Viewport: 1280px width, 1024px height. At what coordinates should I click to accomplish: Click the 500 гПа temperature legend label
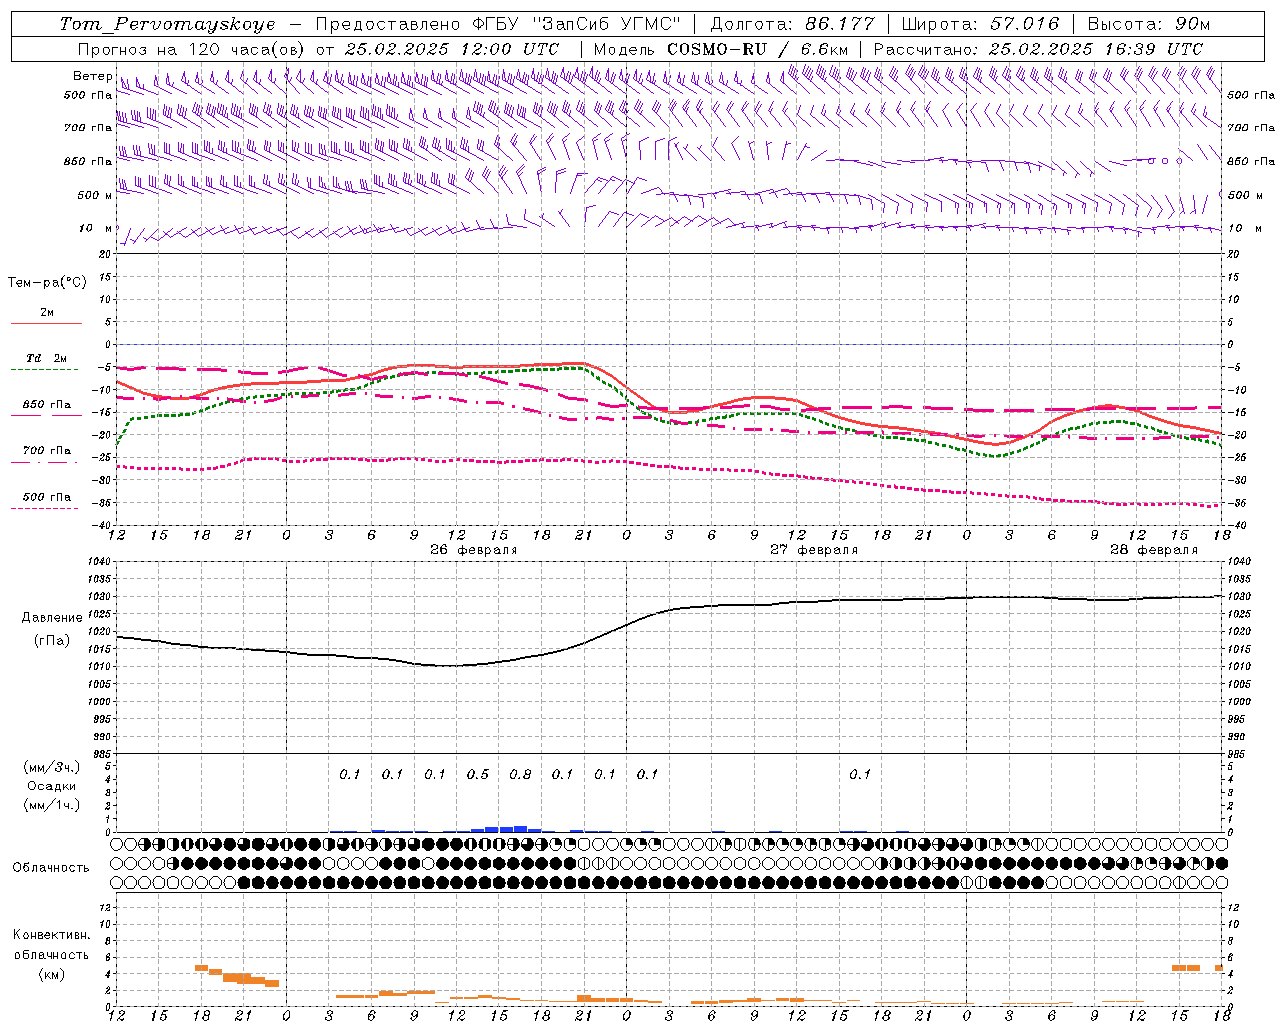(x=47, y=497)
